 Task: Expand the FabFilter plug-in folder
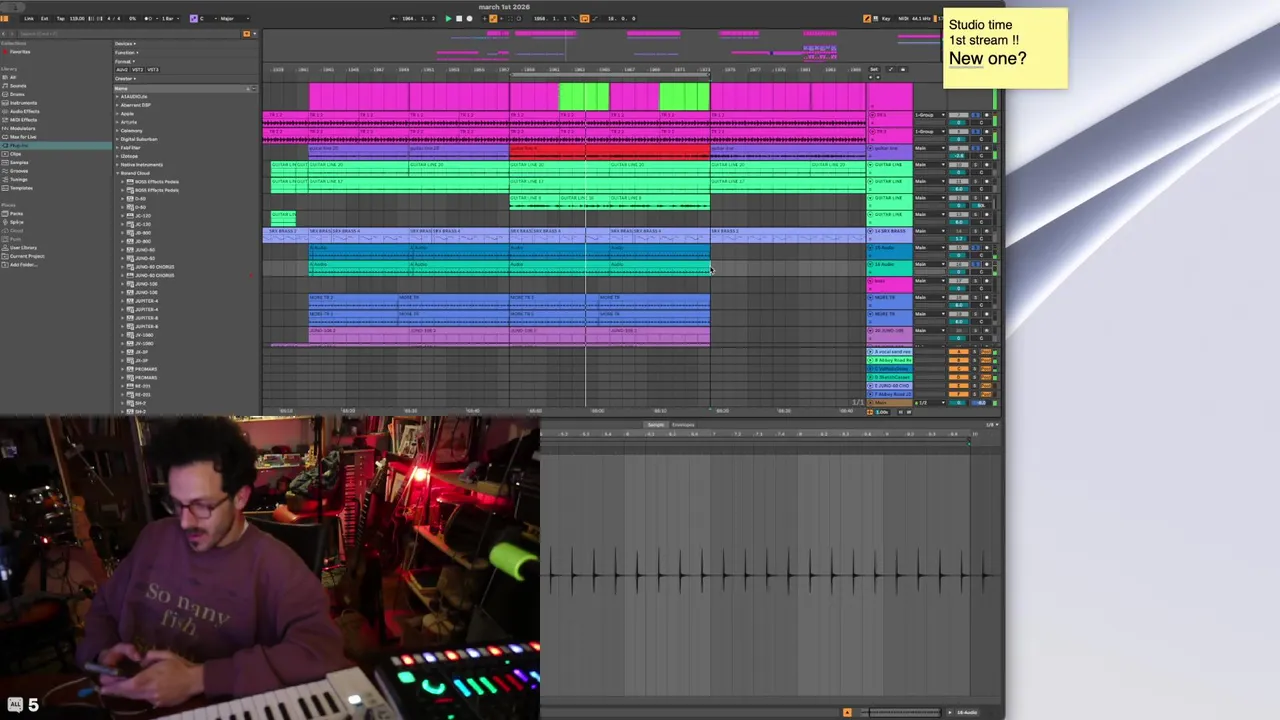[118, 148]
